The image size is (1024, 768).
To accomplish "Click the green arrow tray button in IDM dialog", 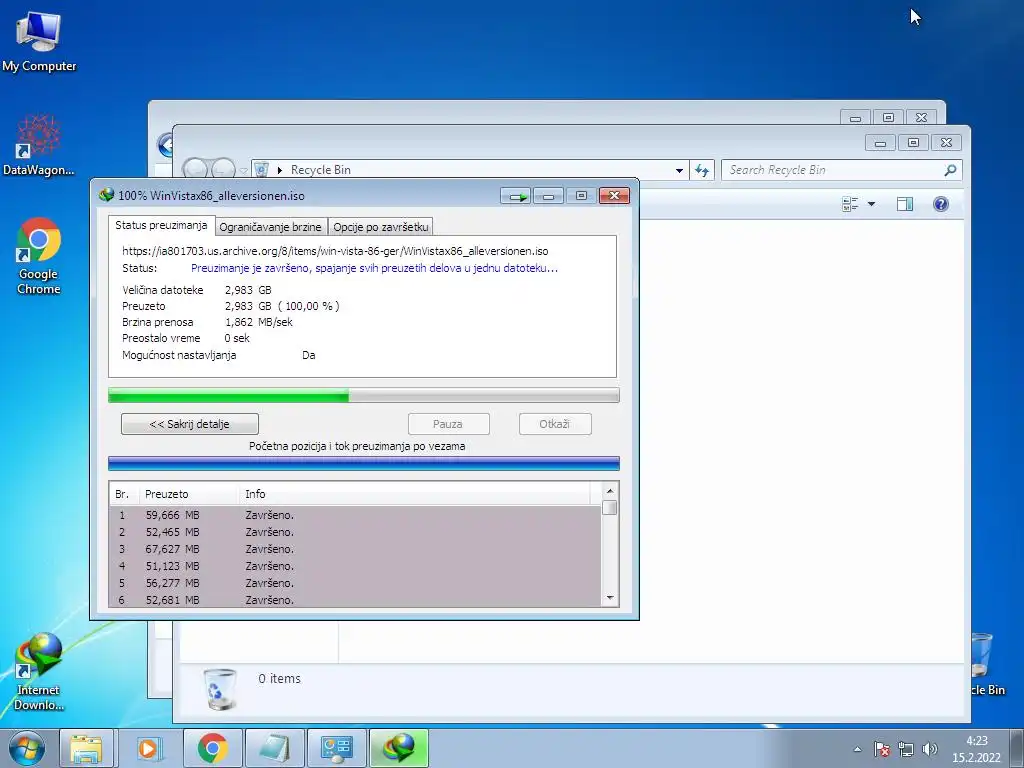I will click(517, 196).
